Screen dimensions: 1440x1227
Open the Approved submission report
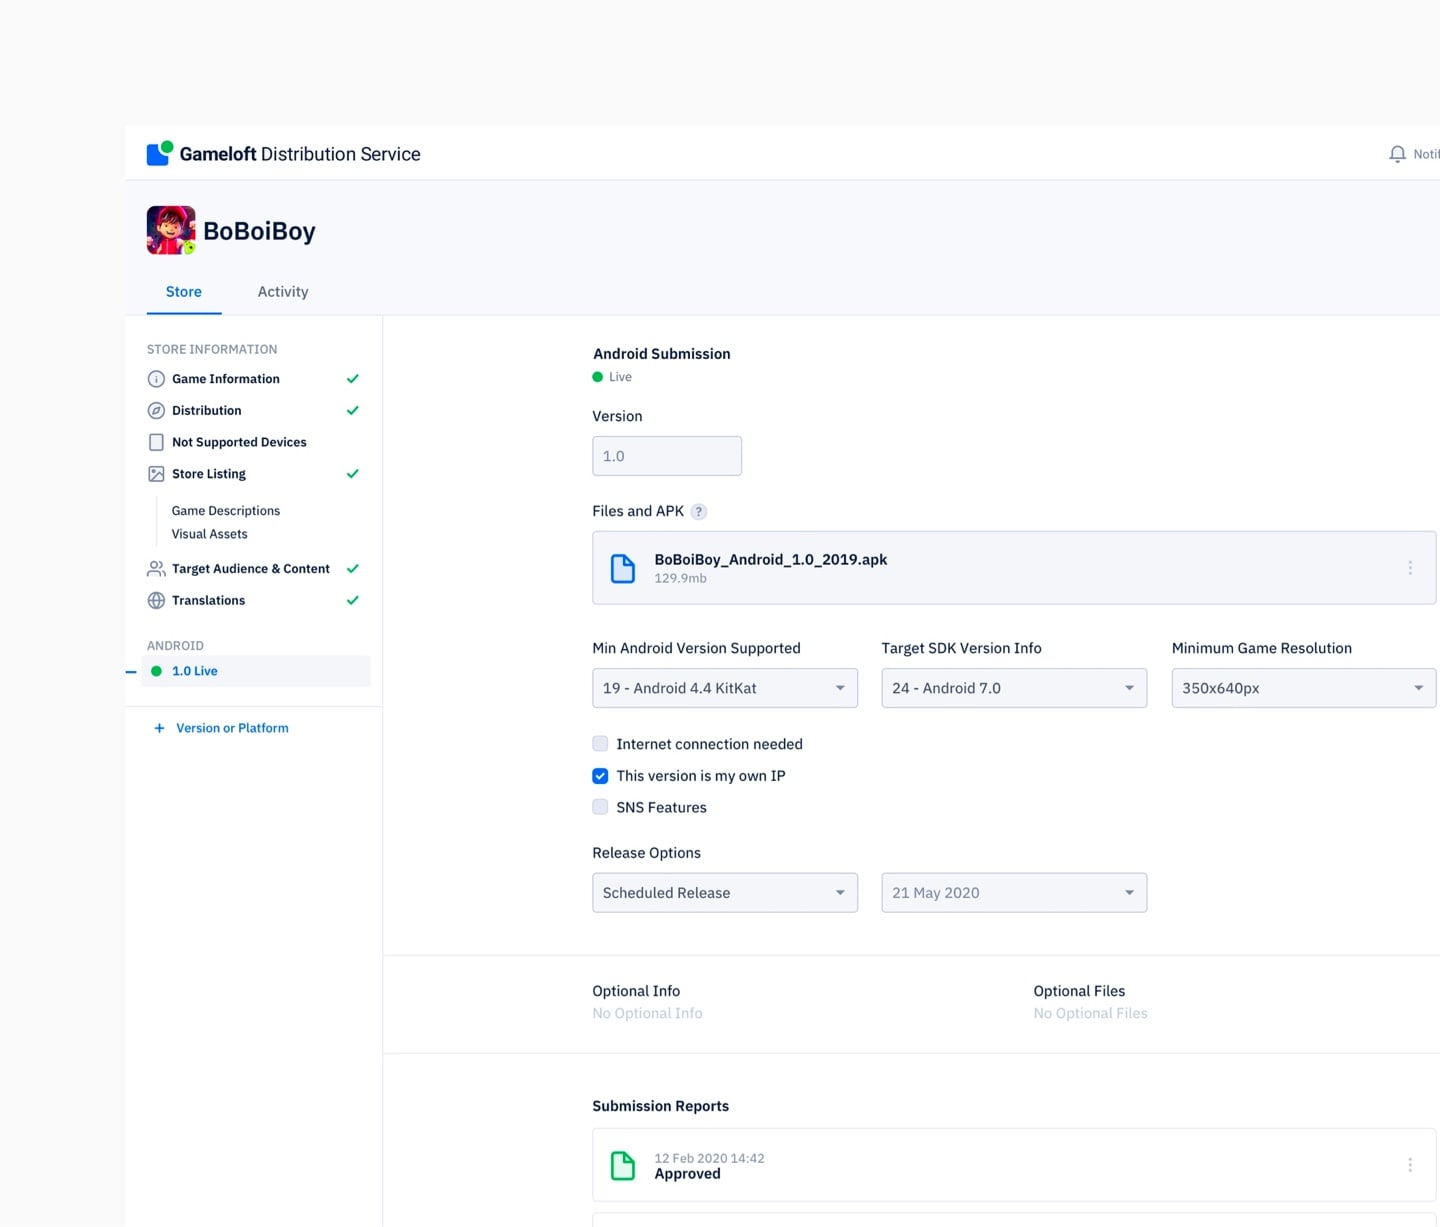[x=1014, y=1165]
